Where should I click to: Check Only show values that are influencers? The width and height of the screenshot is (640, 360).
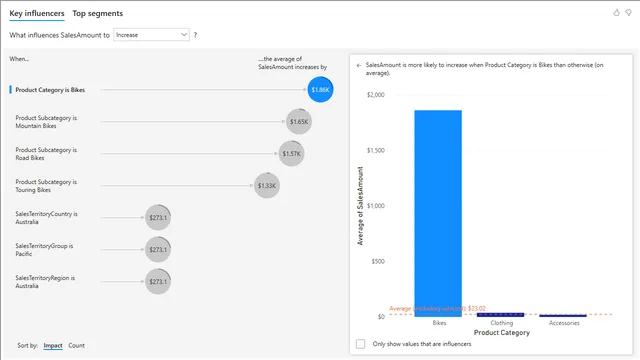coord(360,344)
